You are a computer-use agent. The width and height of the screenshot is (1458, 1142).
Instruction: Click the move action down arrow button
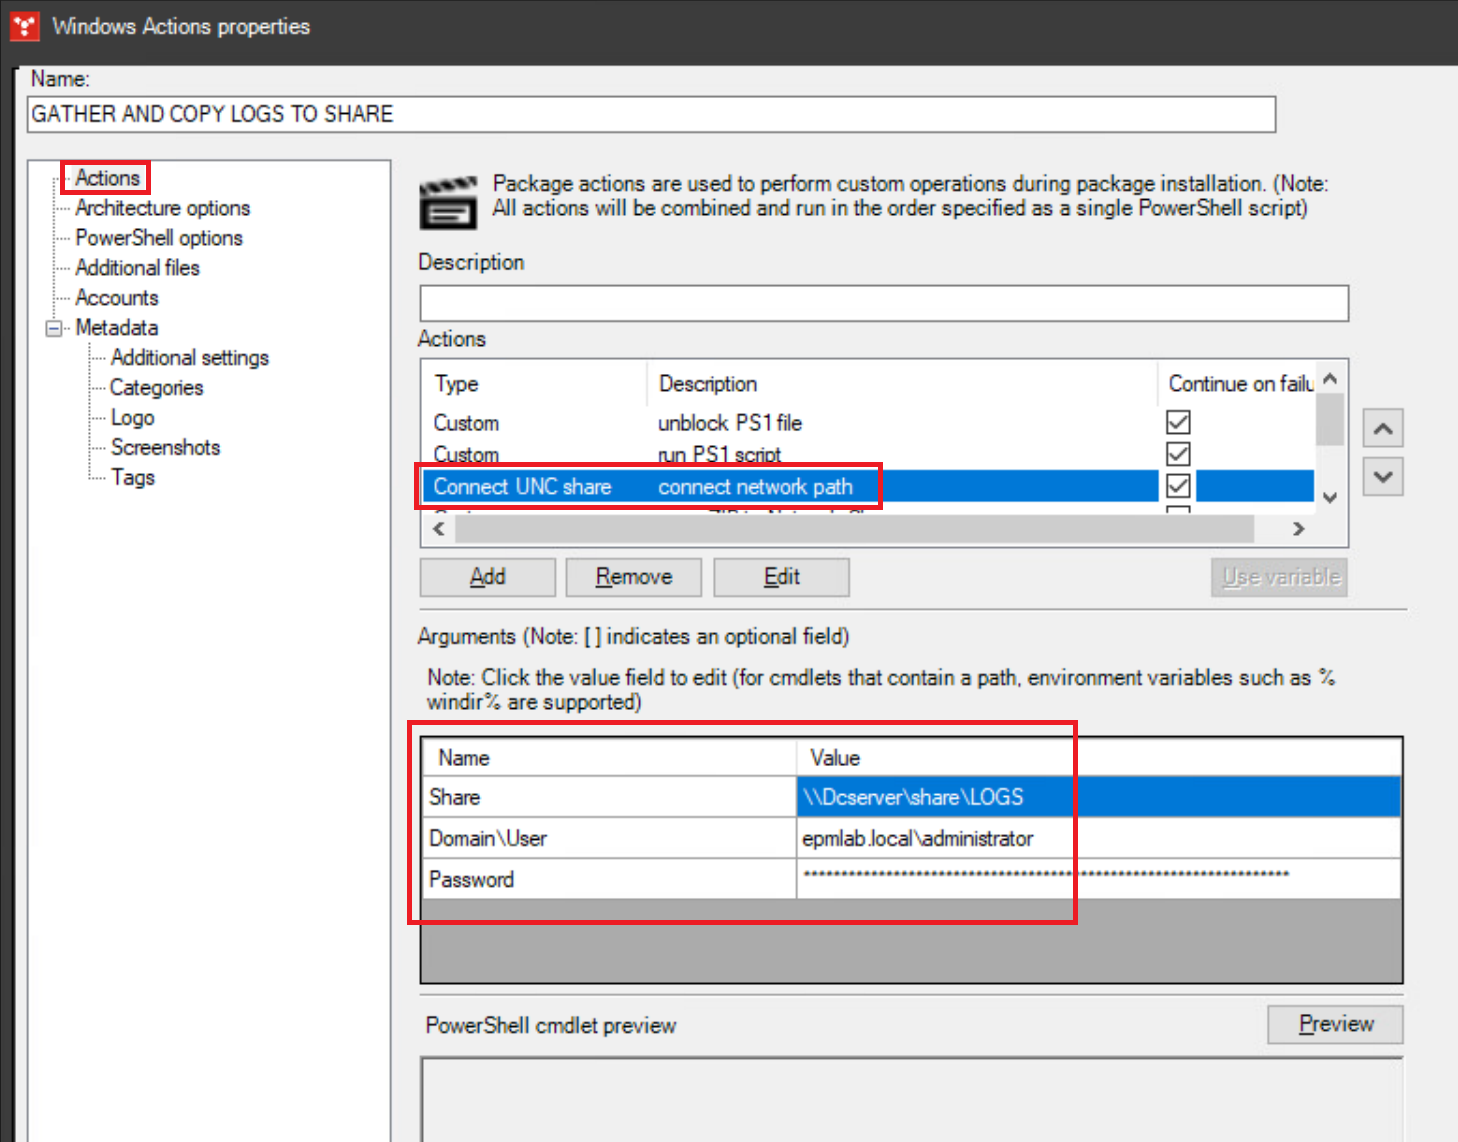(1383, 477)
